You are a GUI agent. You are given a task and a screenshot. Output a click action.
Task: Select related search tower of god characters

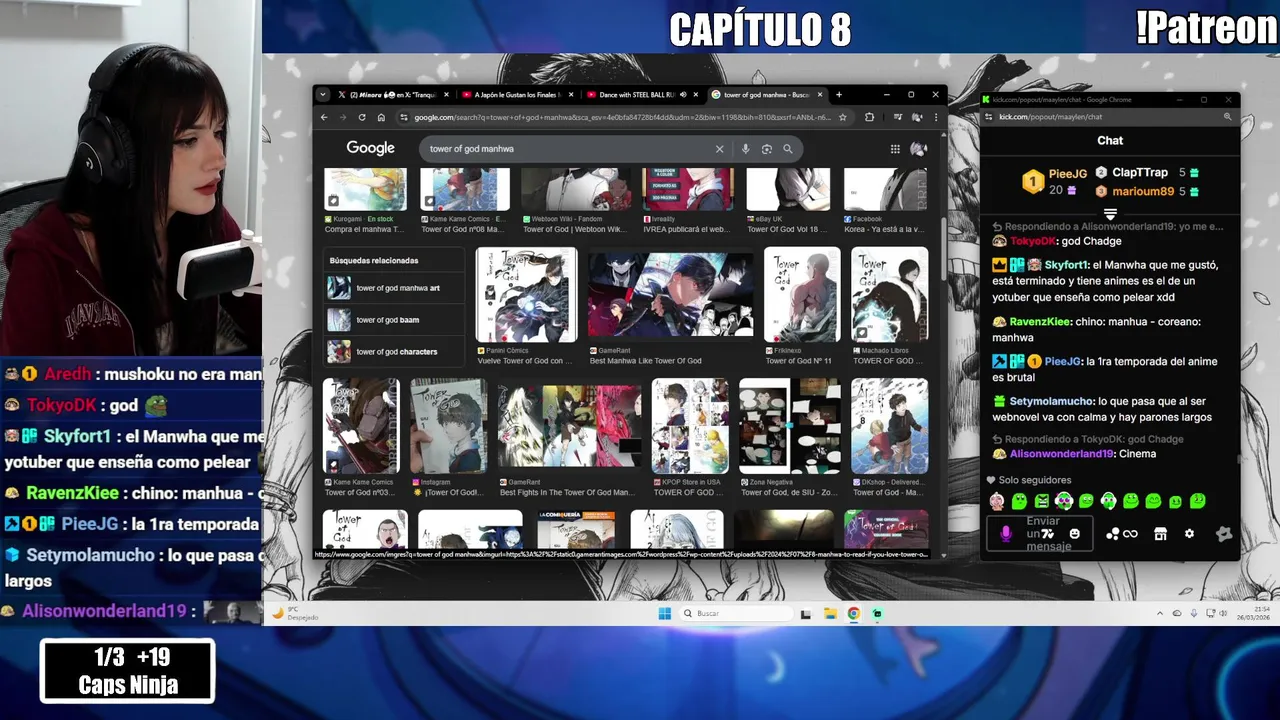tap(394, 352)
